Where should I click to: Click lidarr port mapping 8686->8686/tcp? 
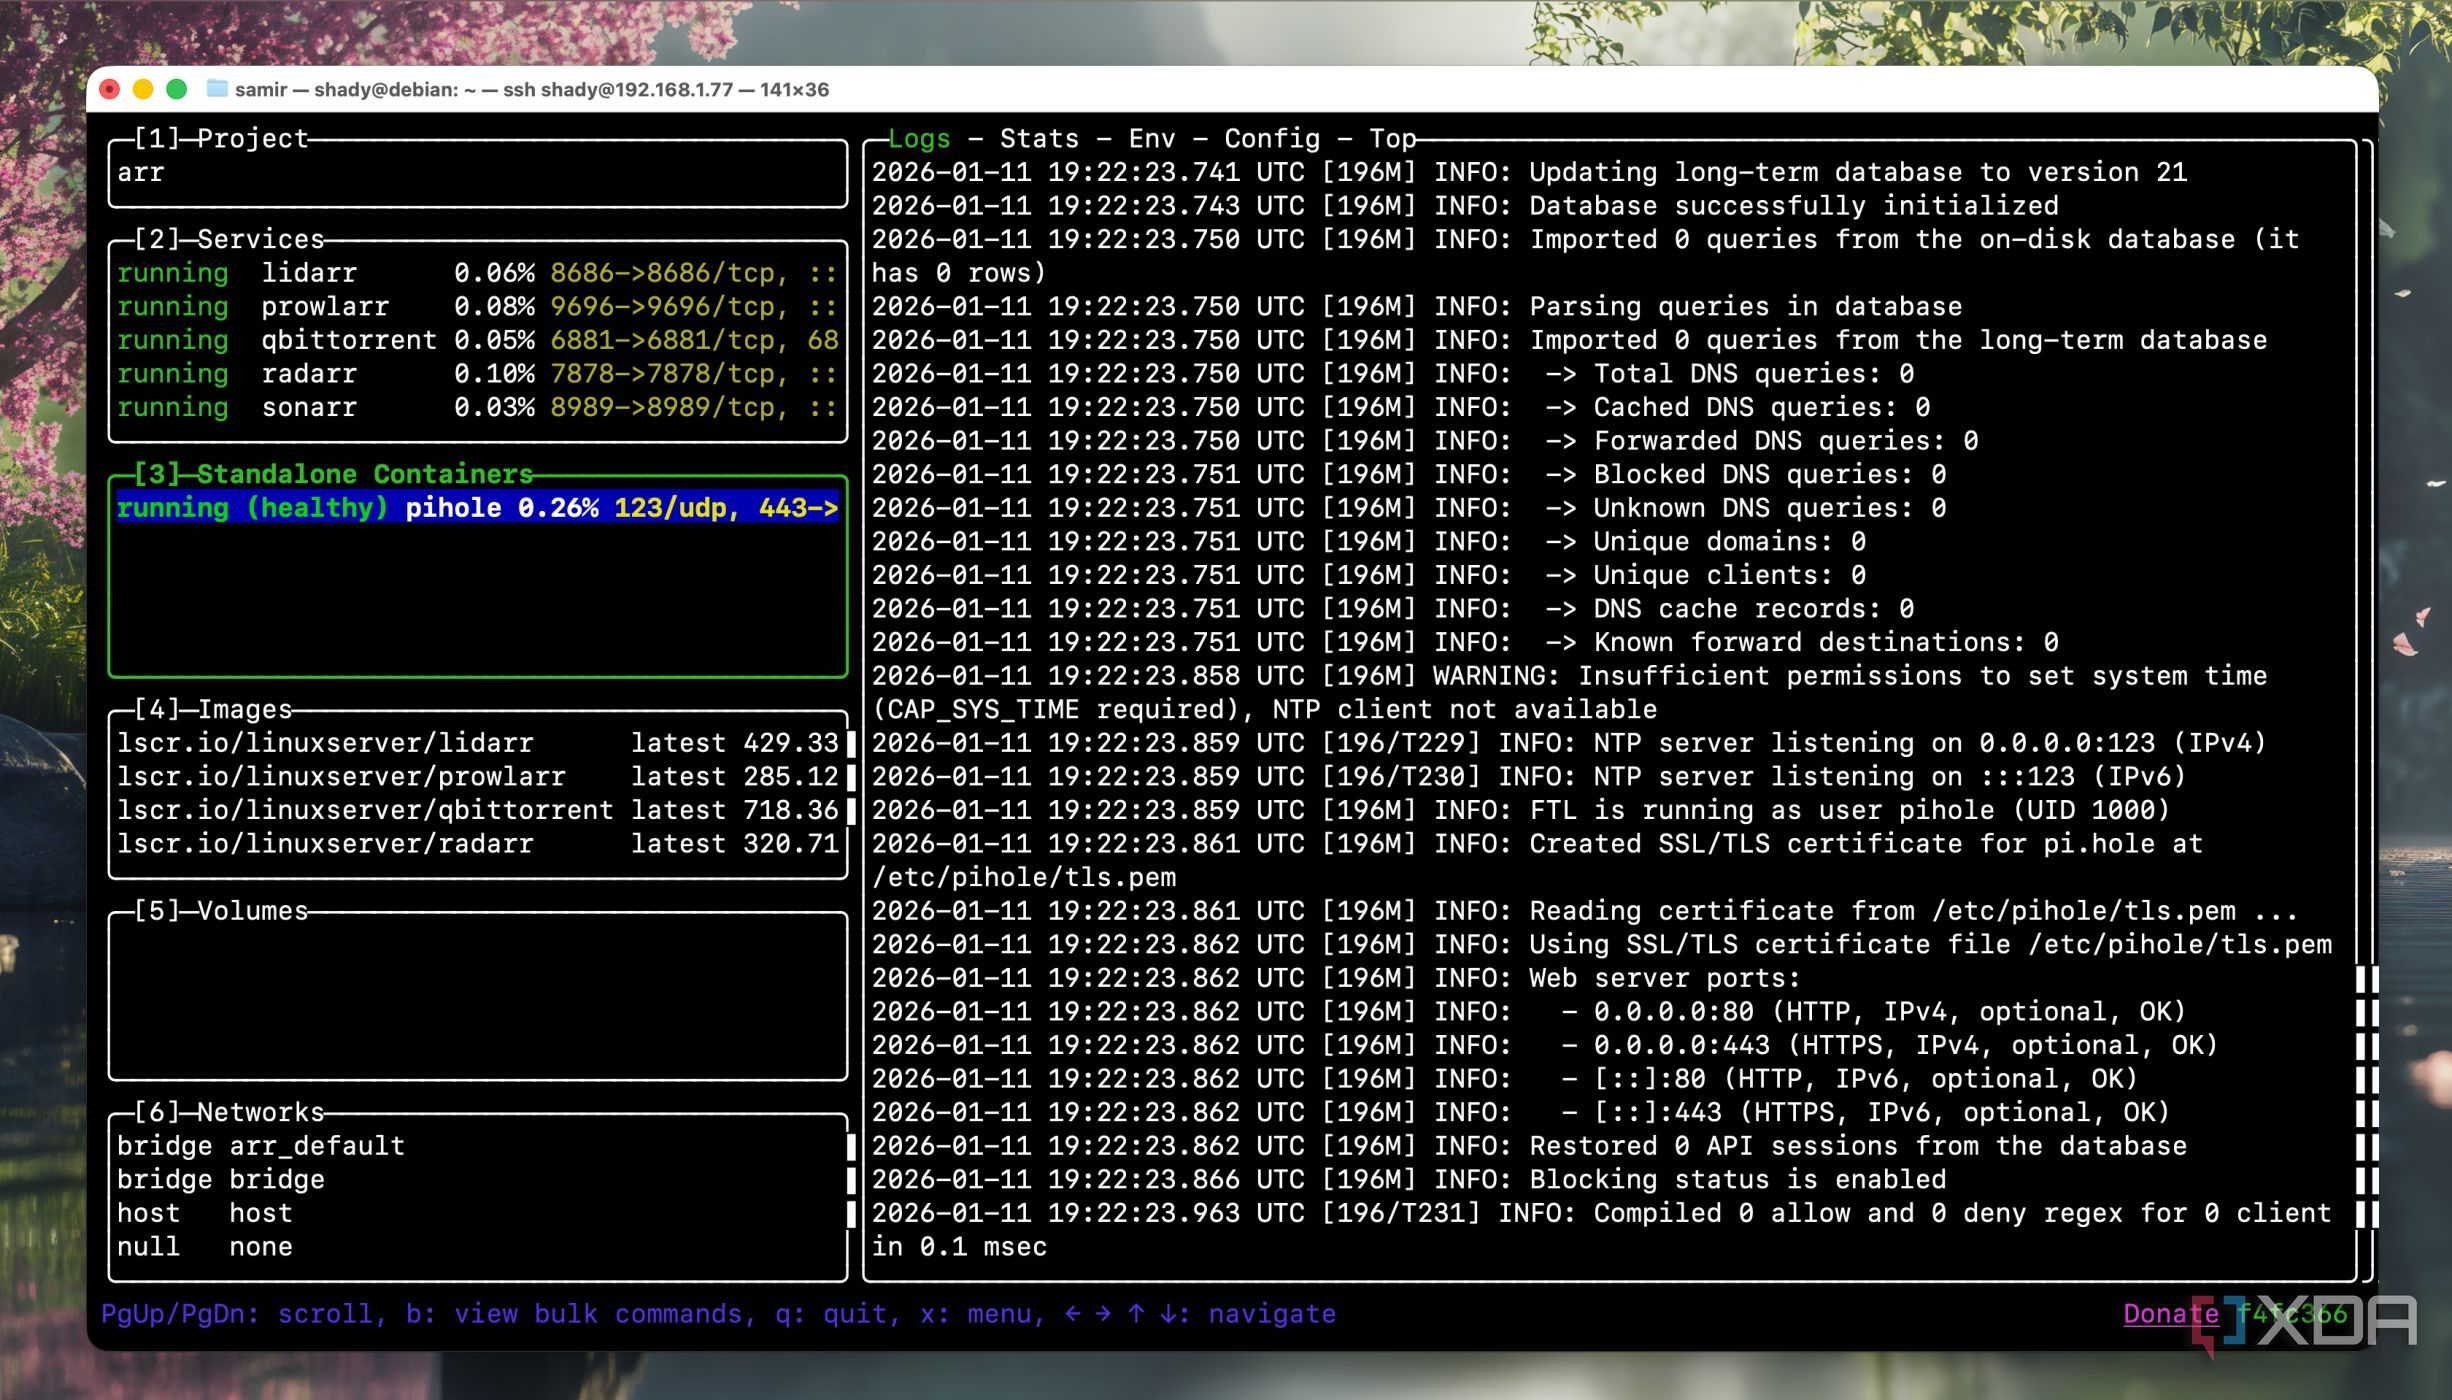point(668,273)
